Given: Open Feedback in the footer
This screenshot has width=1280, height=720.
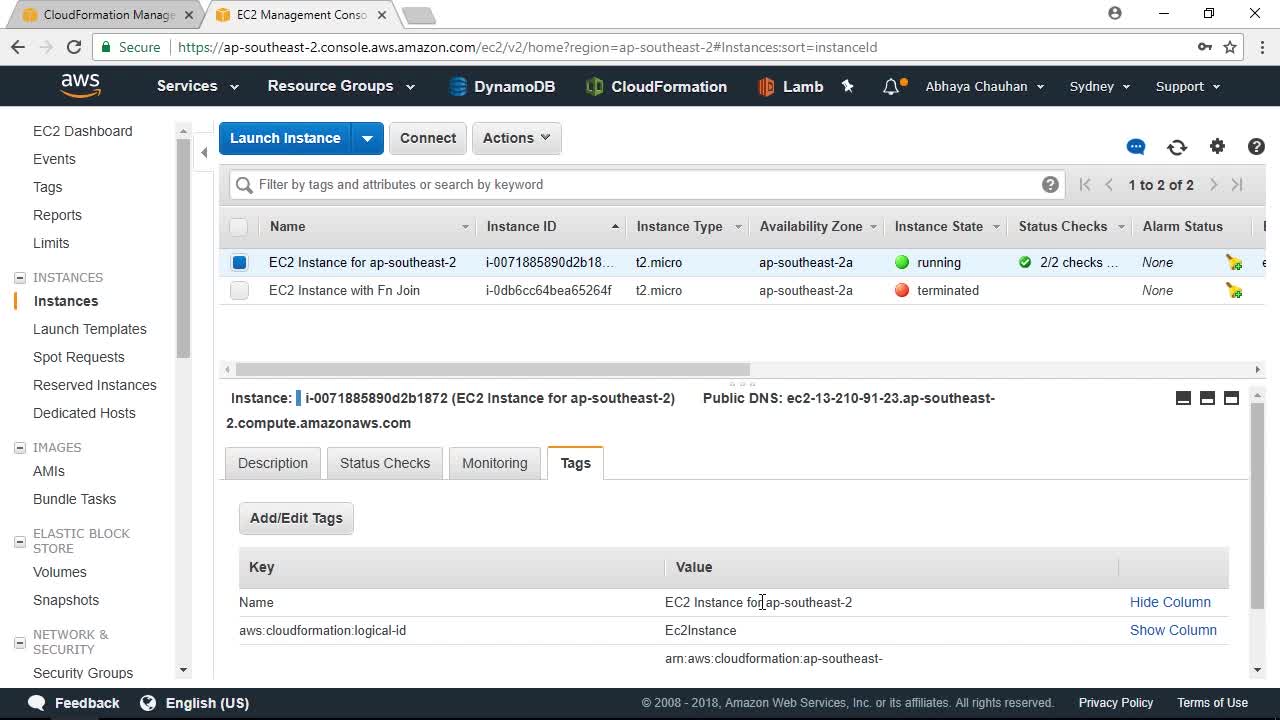Looking at the screenshot, I should click(74, 703).
